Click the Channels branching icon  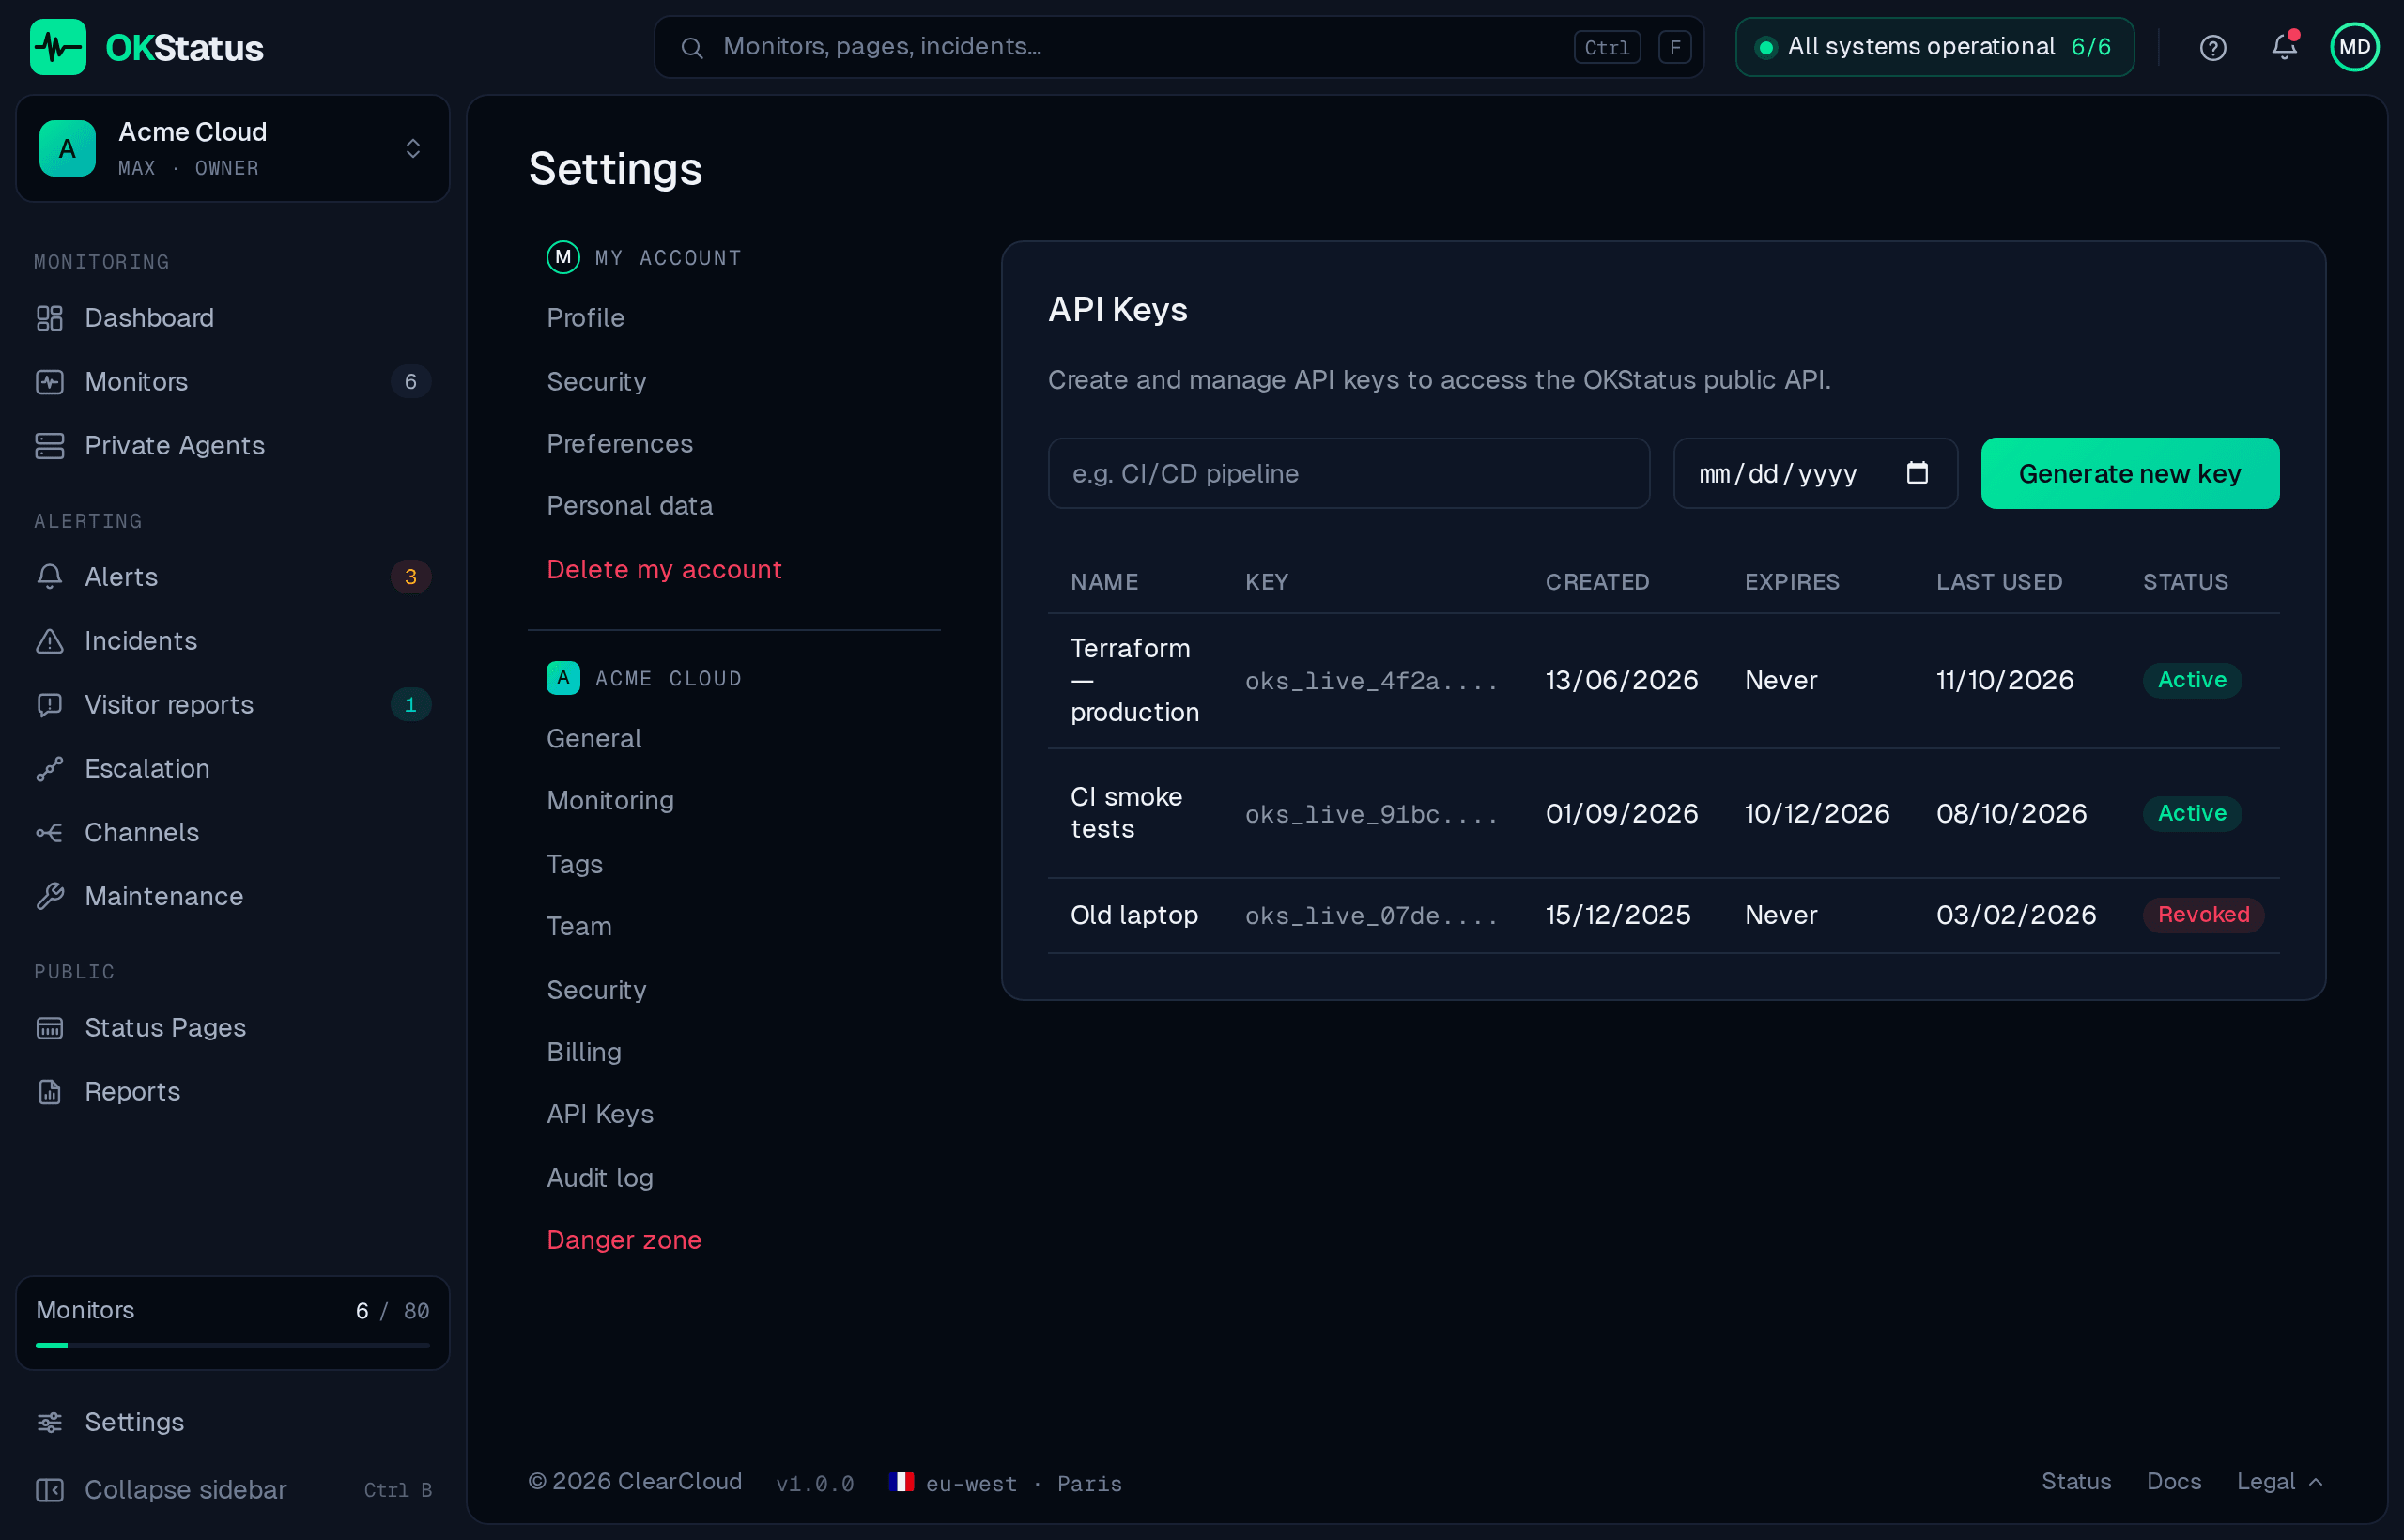tap(49, 833)
